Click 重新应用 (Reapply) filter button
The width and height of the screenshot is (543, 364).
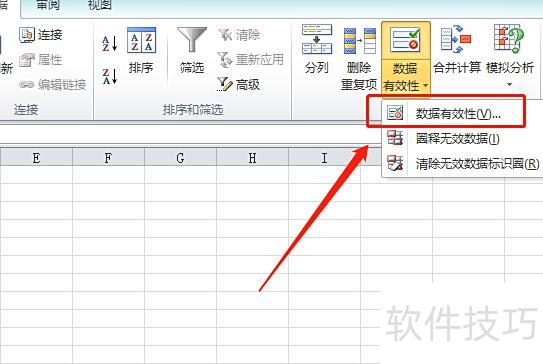(251, 60)
